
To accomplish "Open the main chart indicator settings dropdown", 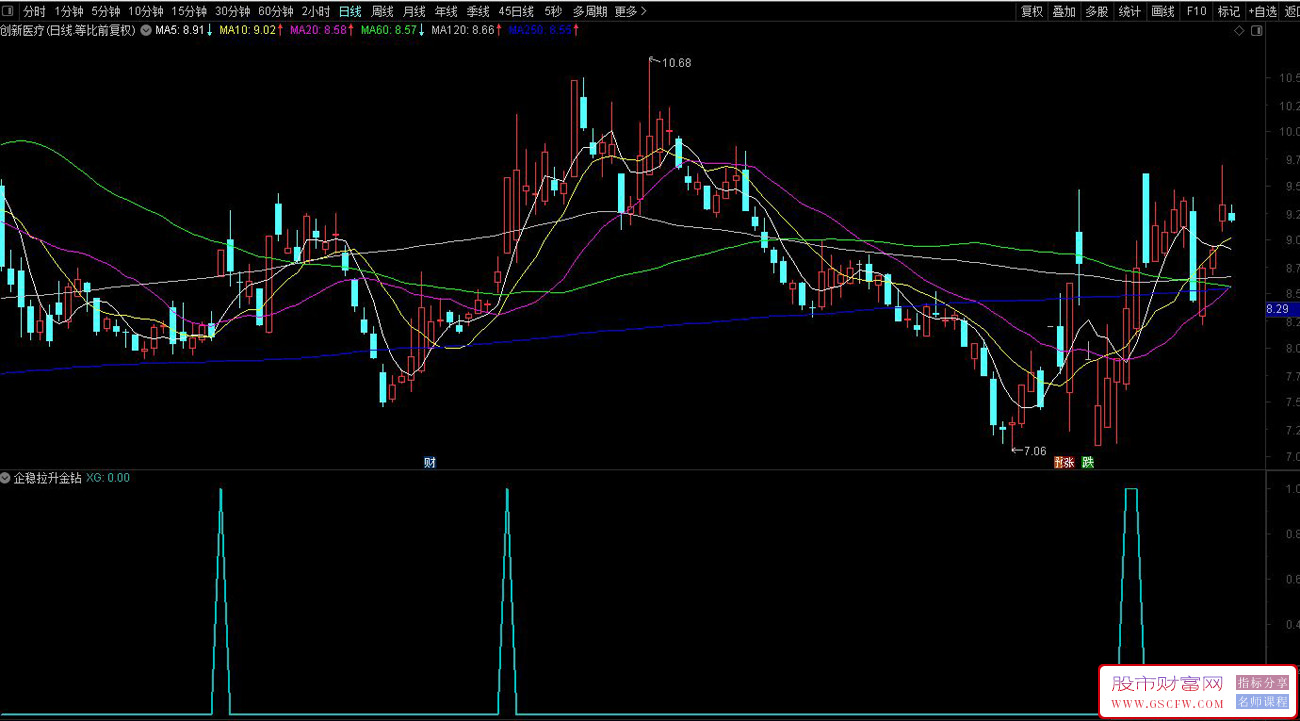I will pyautogui.click(x=147, y=30).
